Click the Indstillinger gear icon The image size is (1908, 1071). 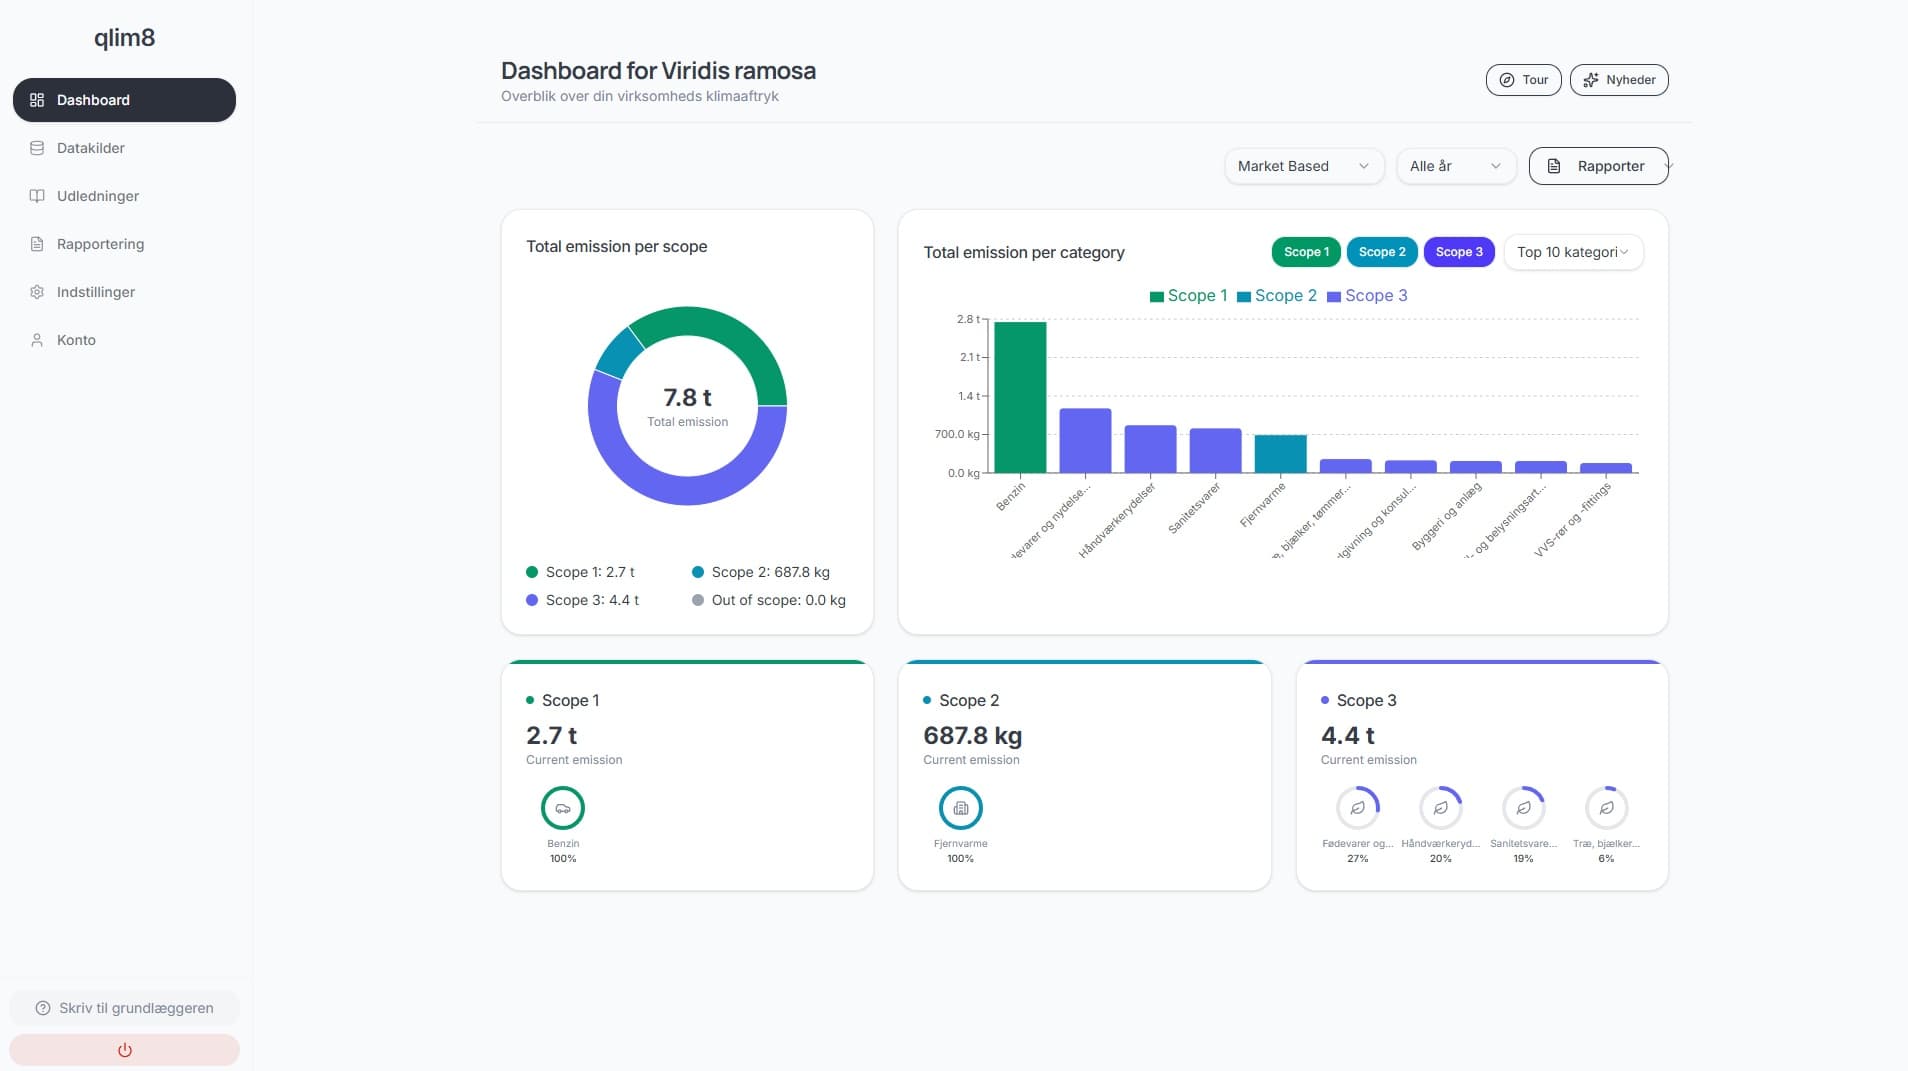(x=37, y=292)
